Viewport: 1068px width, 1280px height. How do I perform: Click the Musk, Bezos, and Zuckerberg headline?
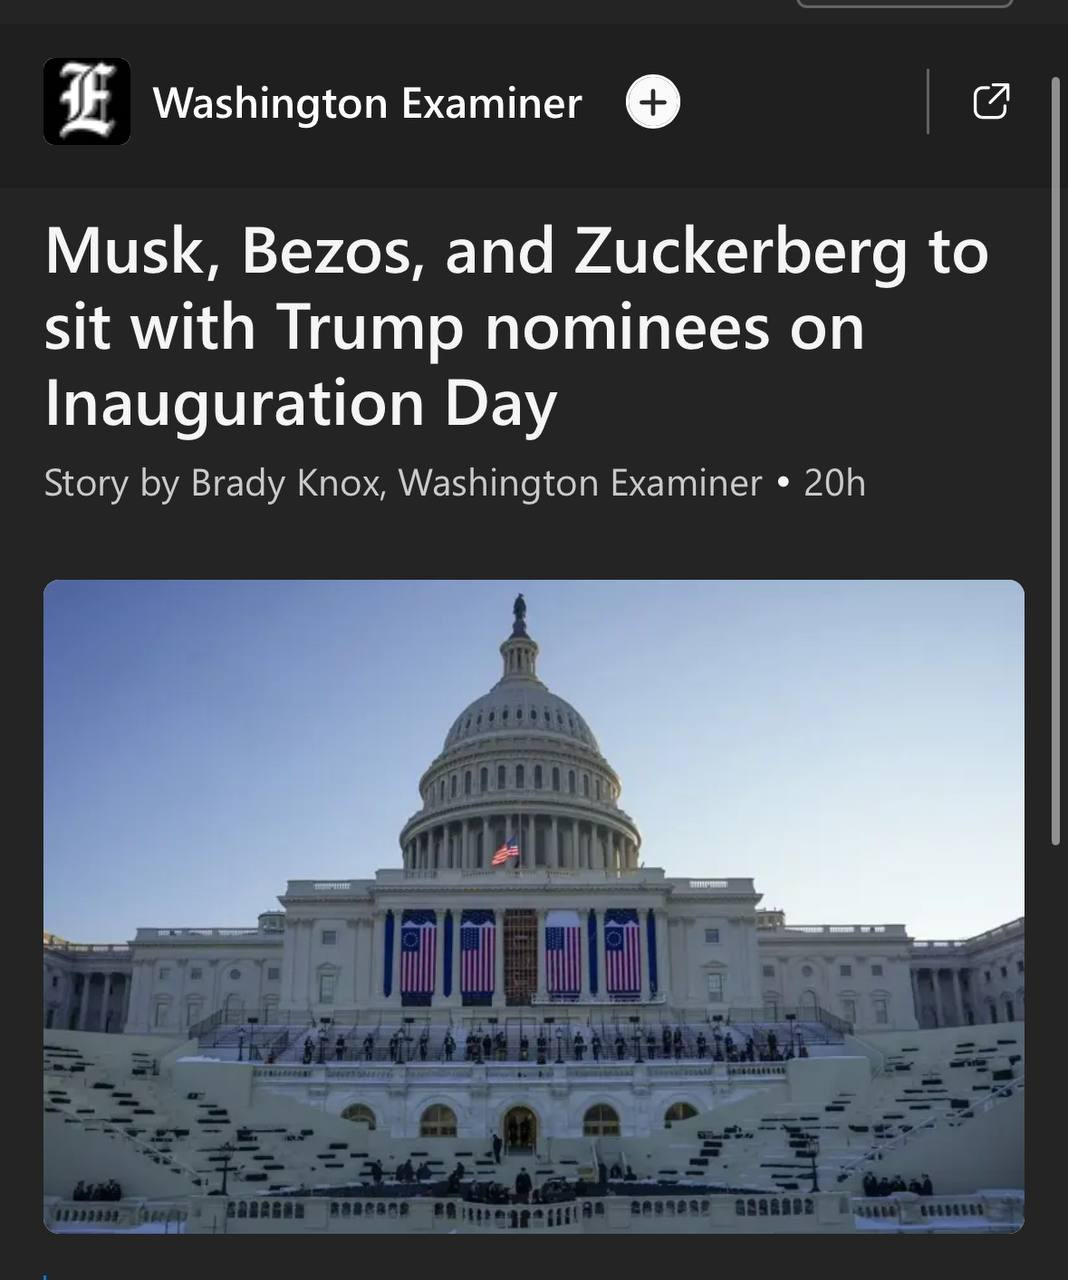click(515, 326)
